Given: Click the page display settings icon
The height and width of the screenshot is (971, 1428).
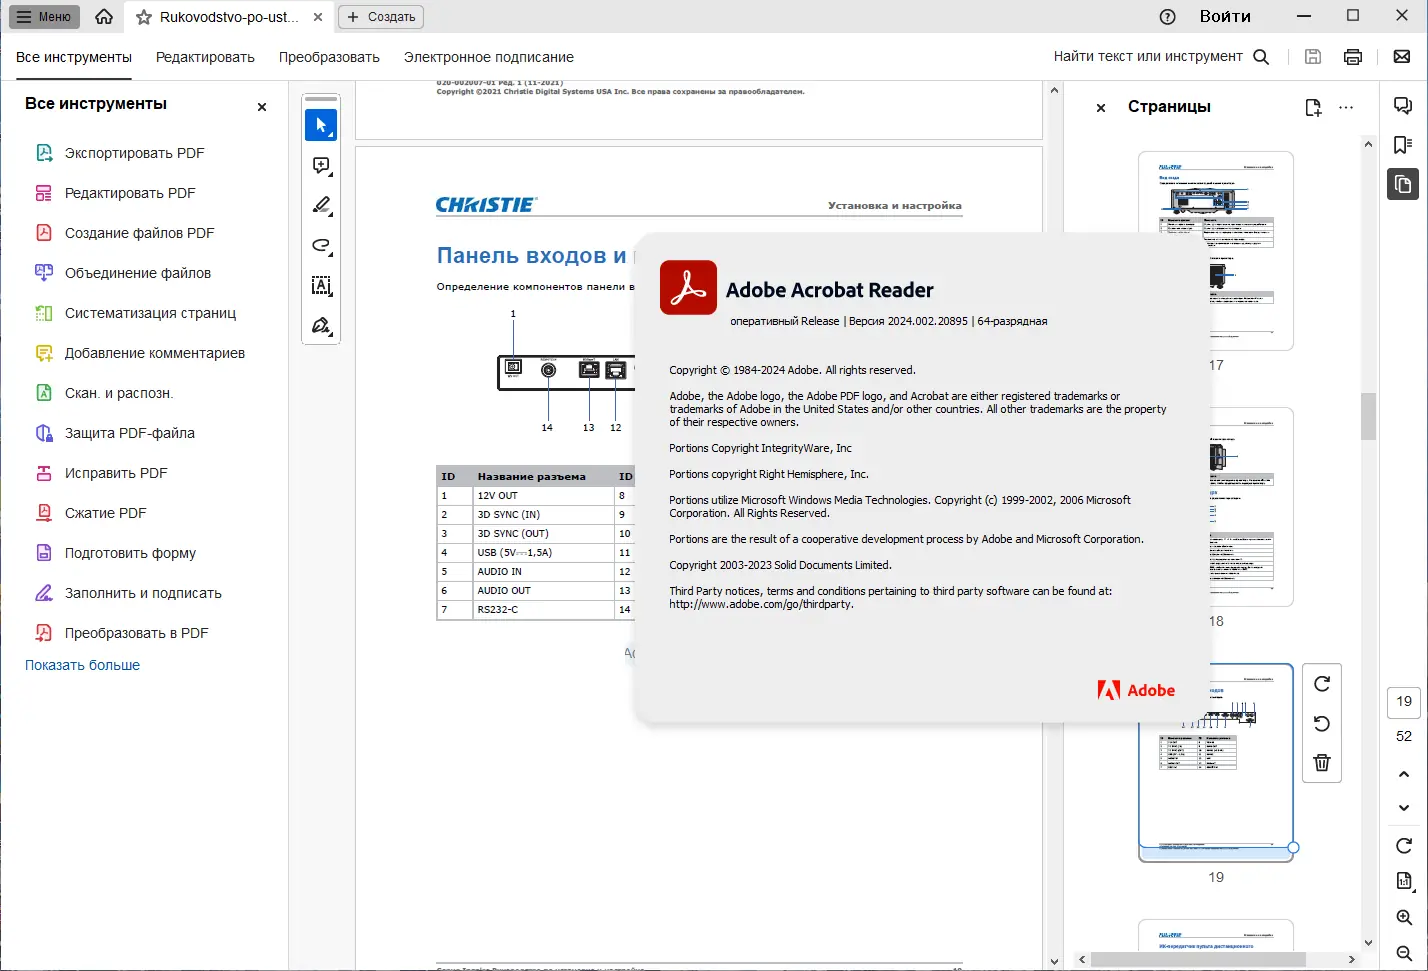Looking at the screenshot, I should [1404, 881].
